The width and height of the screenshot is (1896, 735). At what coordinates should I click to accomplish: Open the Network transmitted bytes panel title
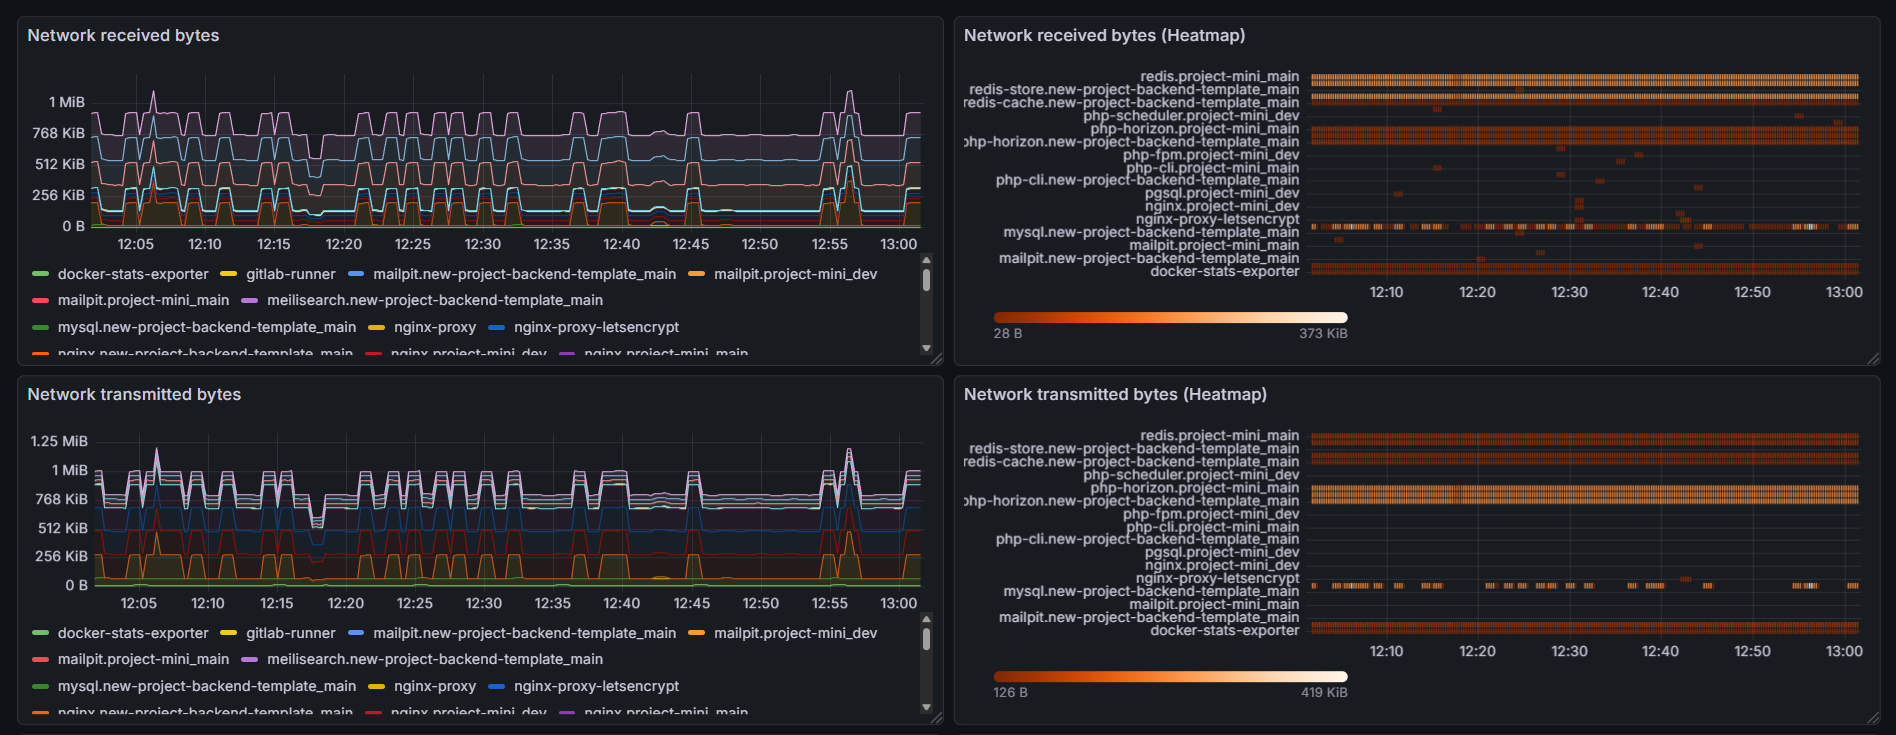tap(134, 394)
